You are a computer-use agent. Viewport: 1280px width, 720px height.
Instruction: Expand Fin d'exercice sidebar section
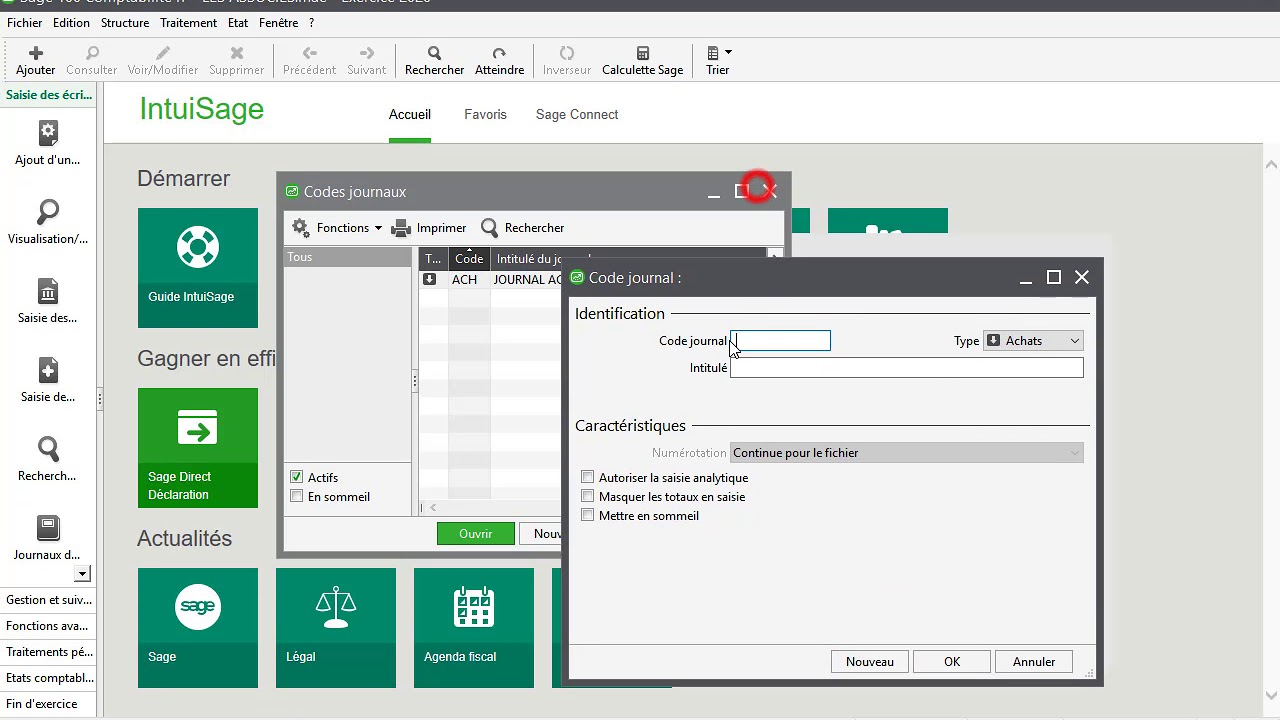(x=48, y=704)
